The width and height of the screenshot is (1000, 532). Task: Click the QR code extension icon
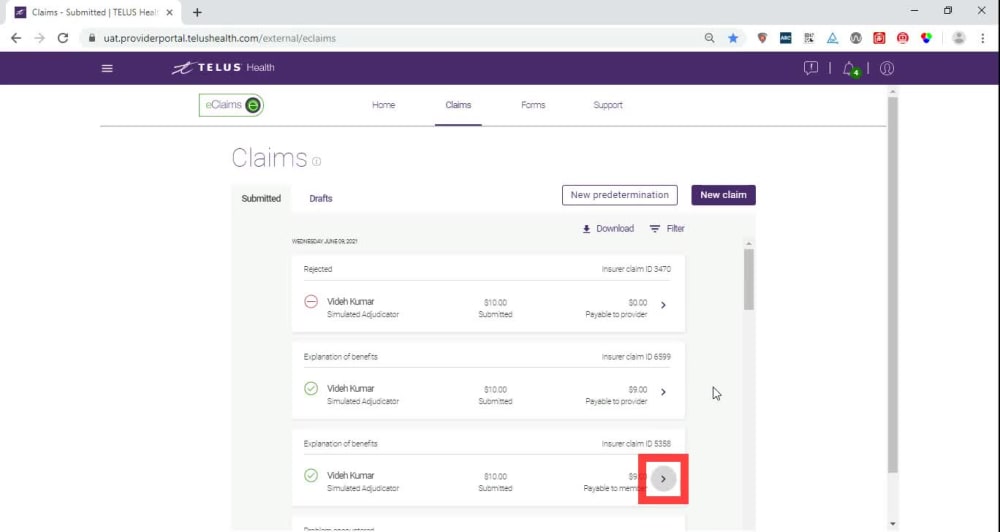(x=809, y=38)
